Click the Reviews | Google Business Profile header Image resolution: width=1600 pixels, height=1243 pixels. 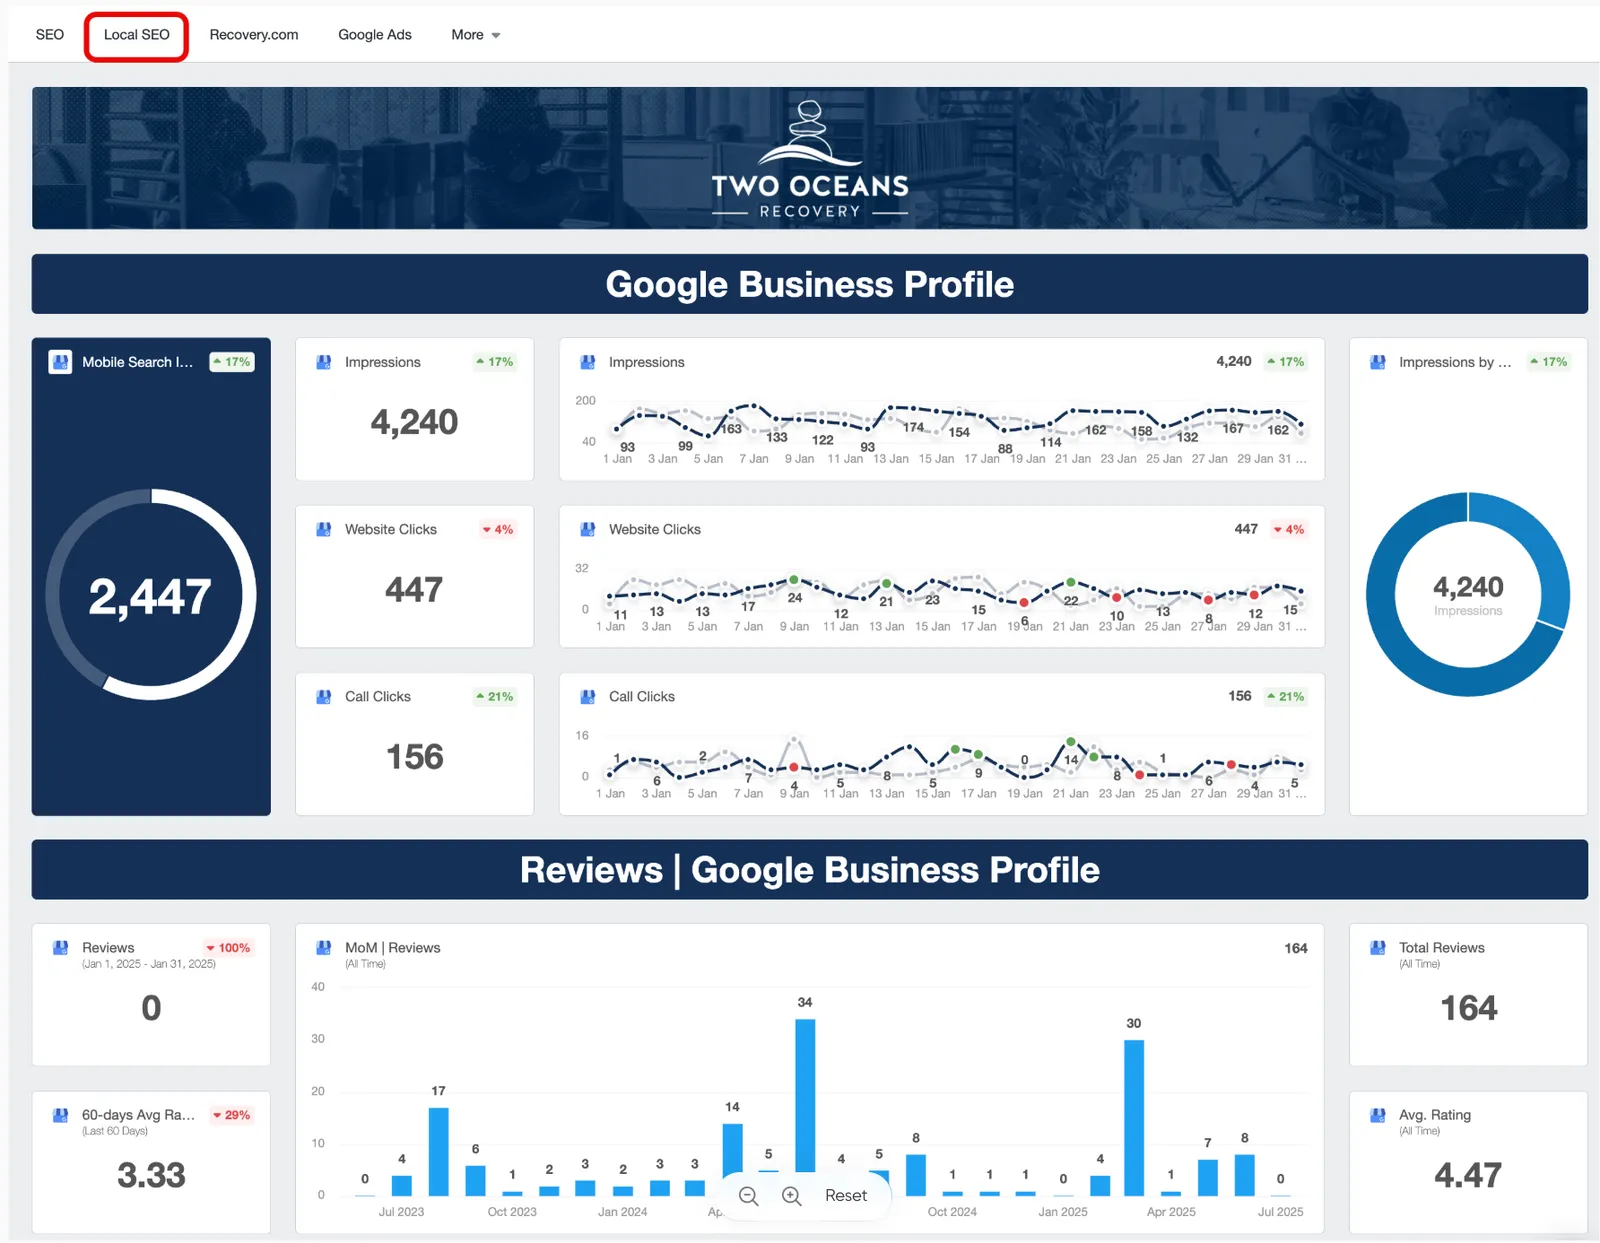[809, 870]
